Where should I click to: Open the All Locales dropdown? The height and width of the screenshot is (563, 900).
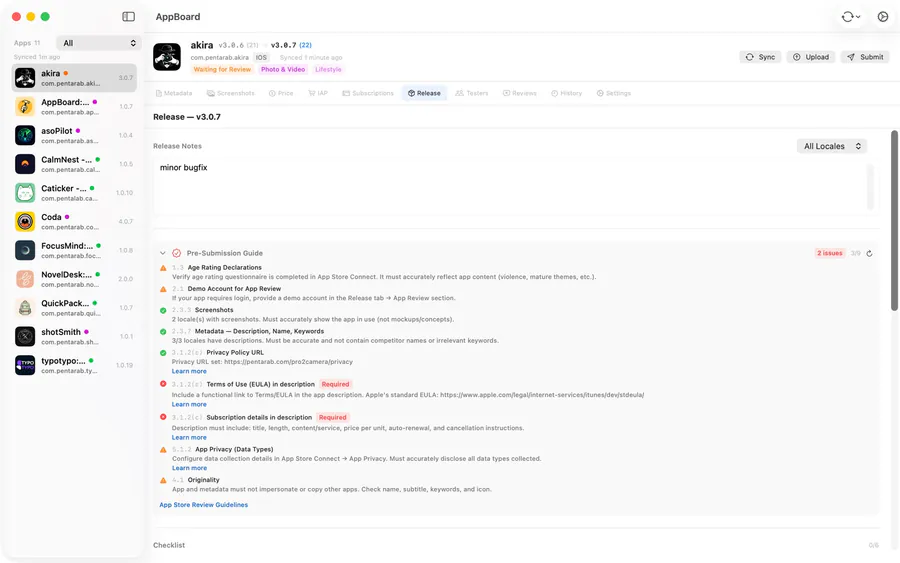tap(832, 146)
